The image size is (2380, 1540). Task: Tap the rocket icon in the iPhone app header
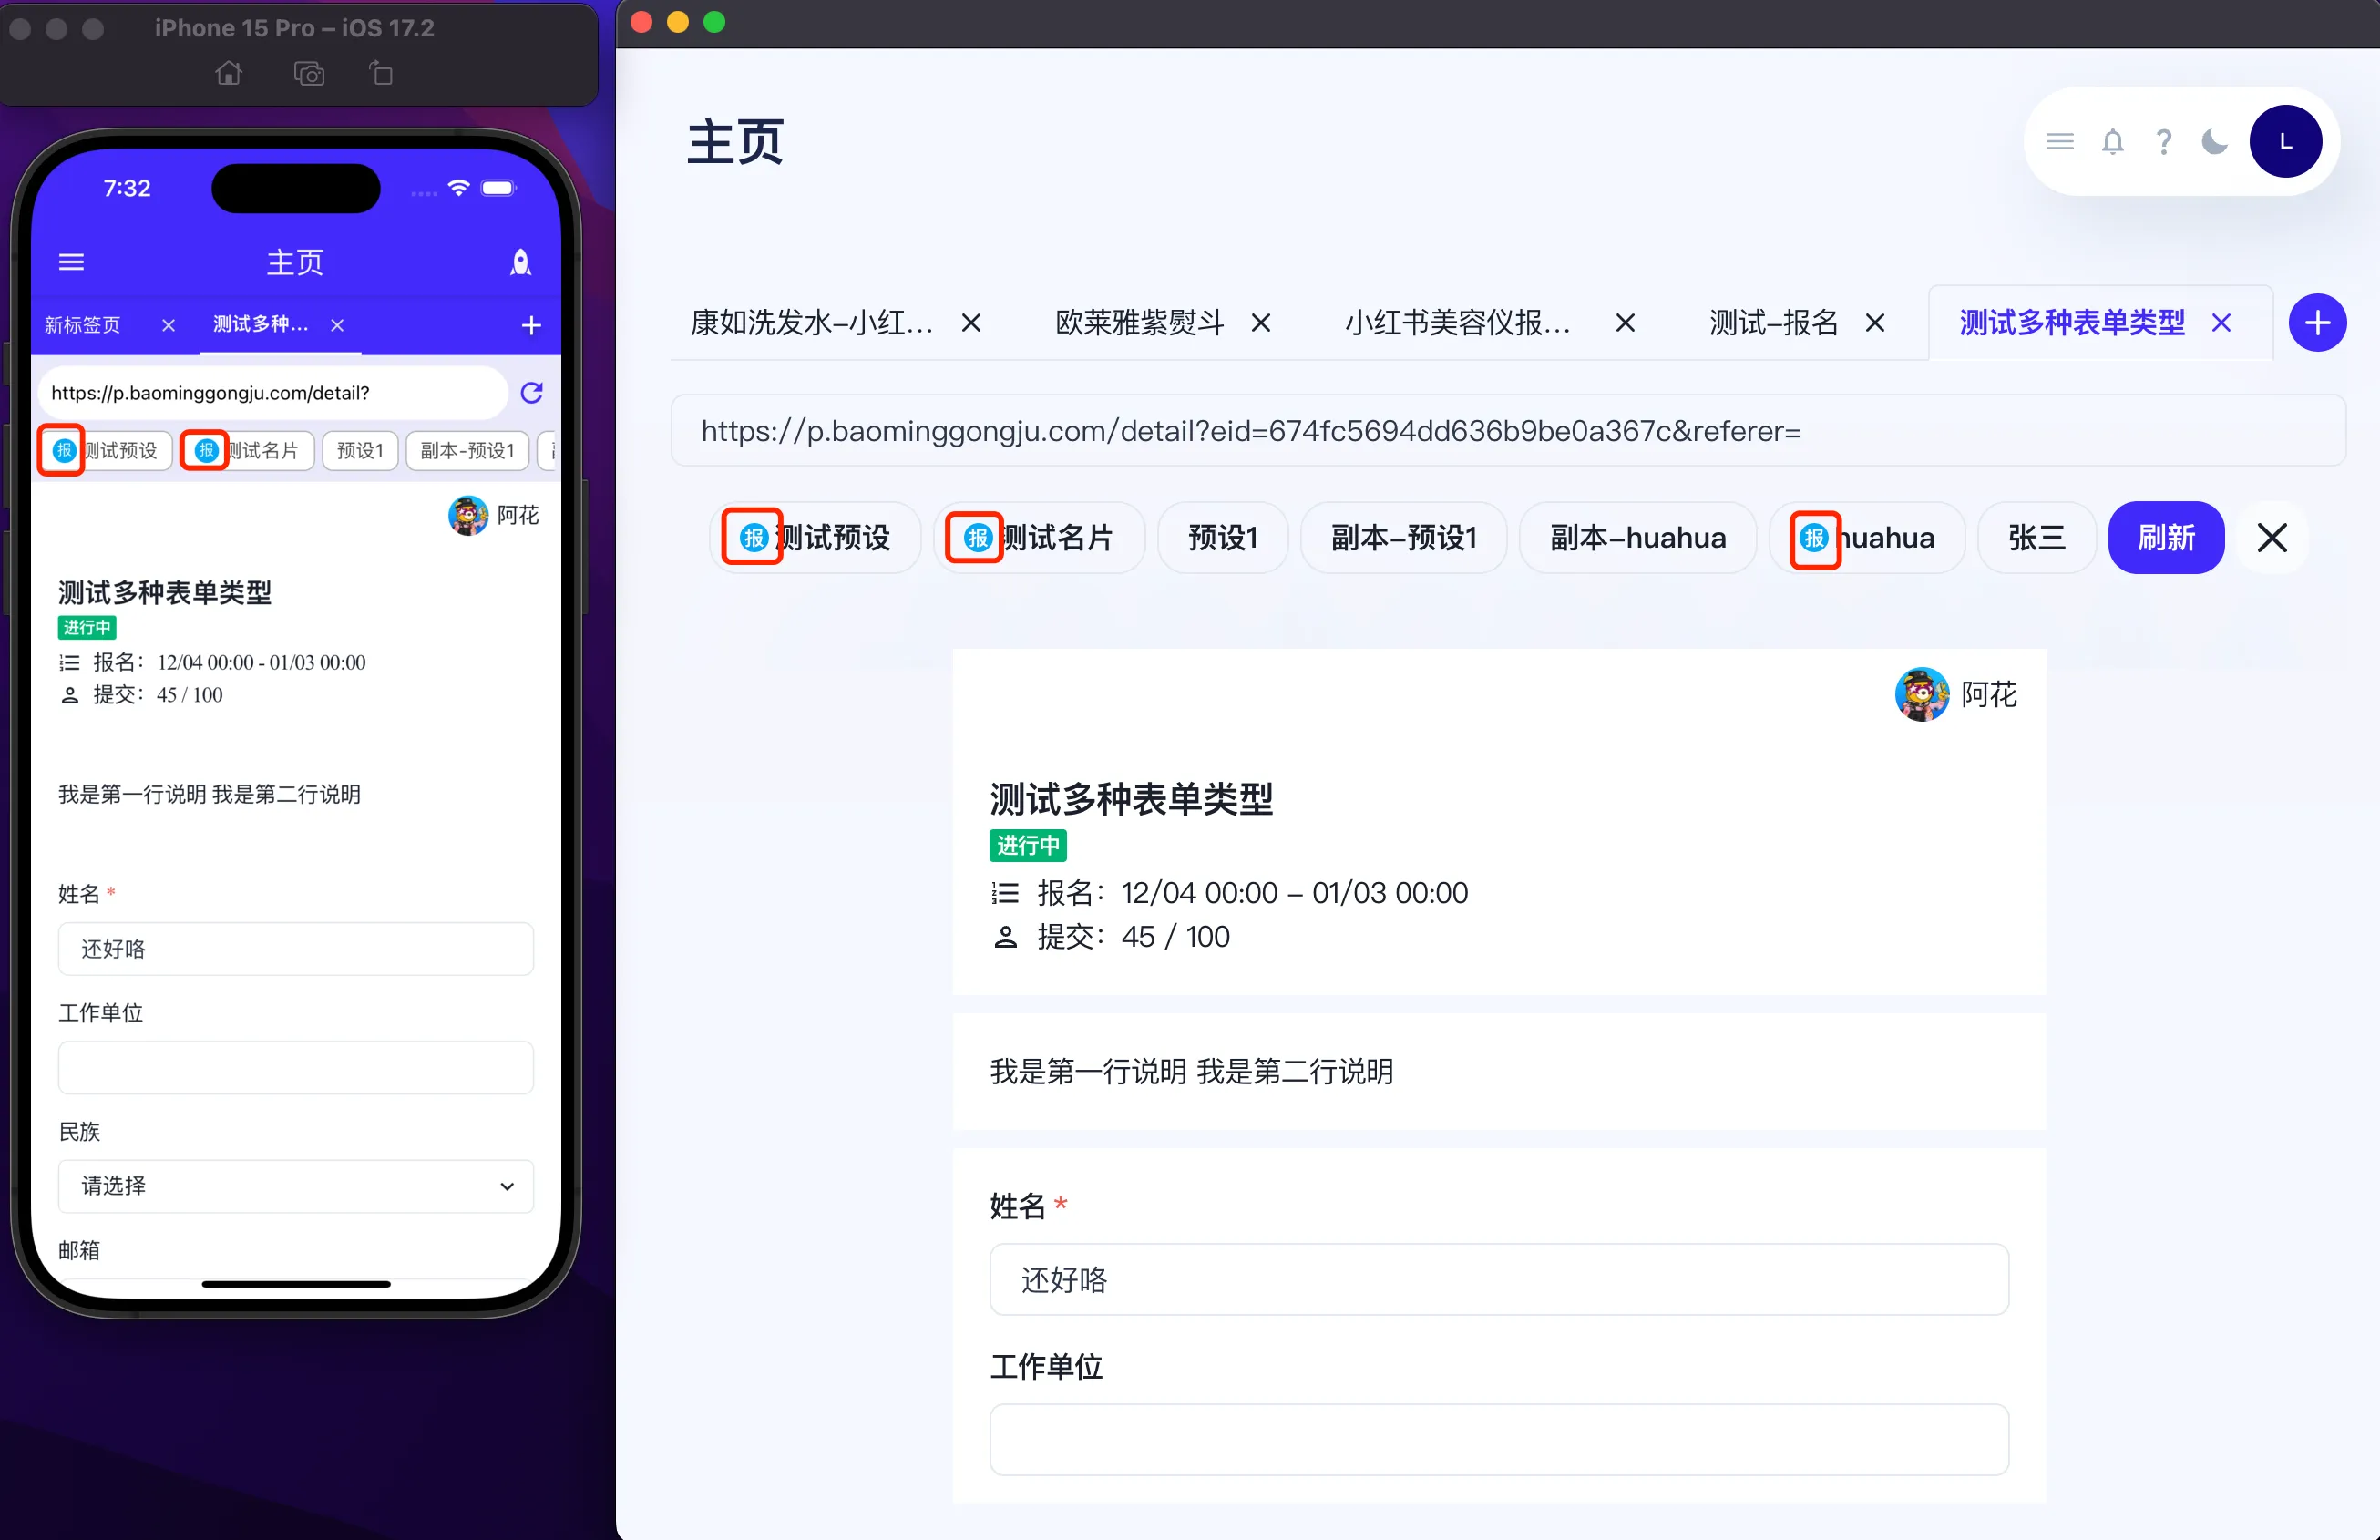point(521,262)
